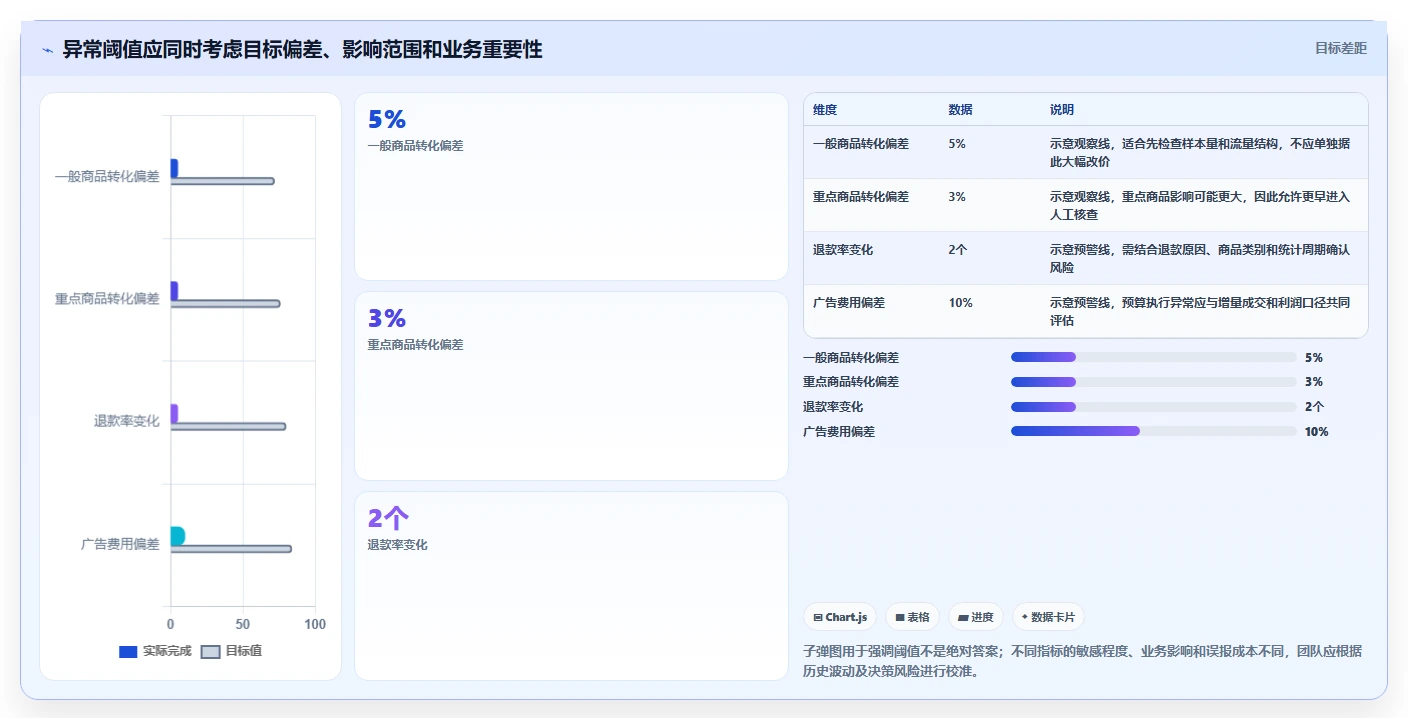The height and width of the screenshot is (718, 1408).
Task: Click the 50 tick on chart x-axis
Action: pyautogui.click(x=243, y=625)
